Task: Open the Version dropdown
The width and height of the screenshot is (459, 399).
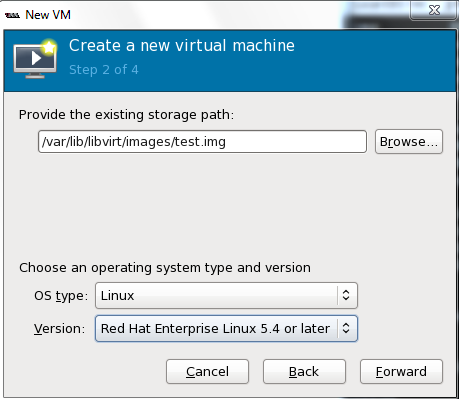Action: [226, 328]
